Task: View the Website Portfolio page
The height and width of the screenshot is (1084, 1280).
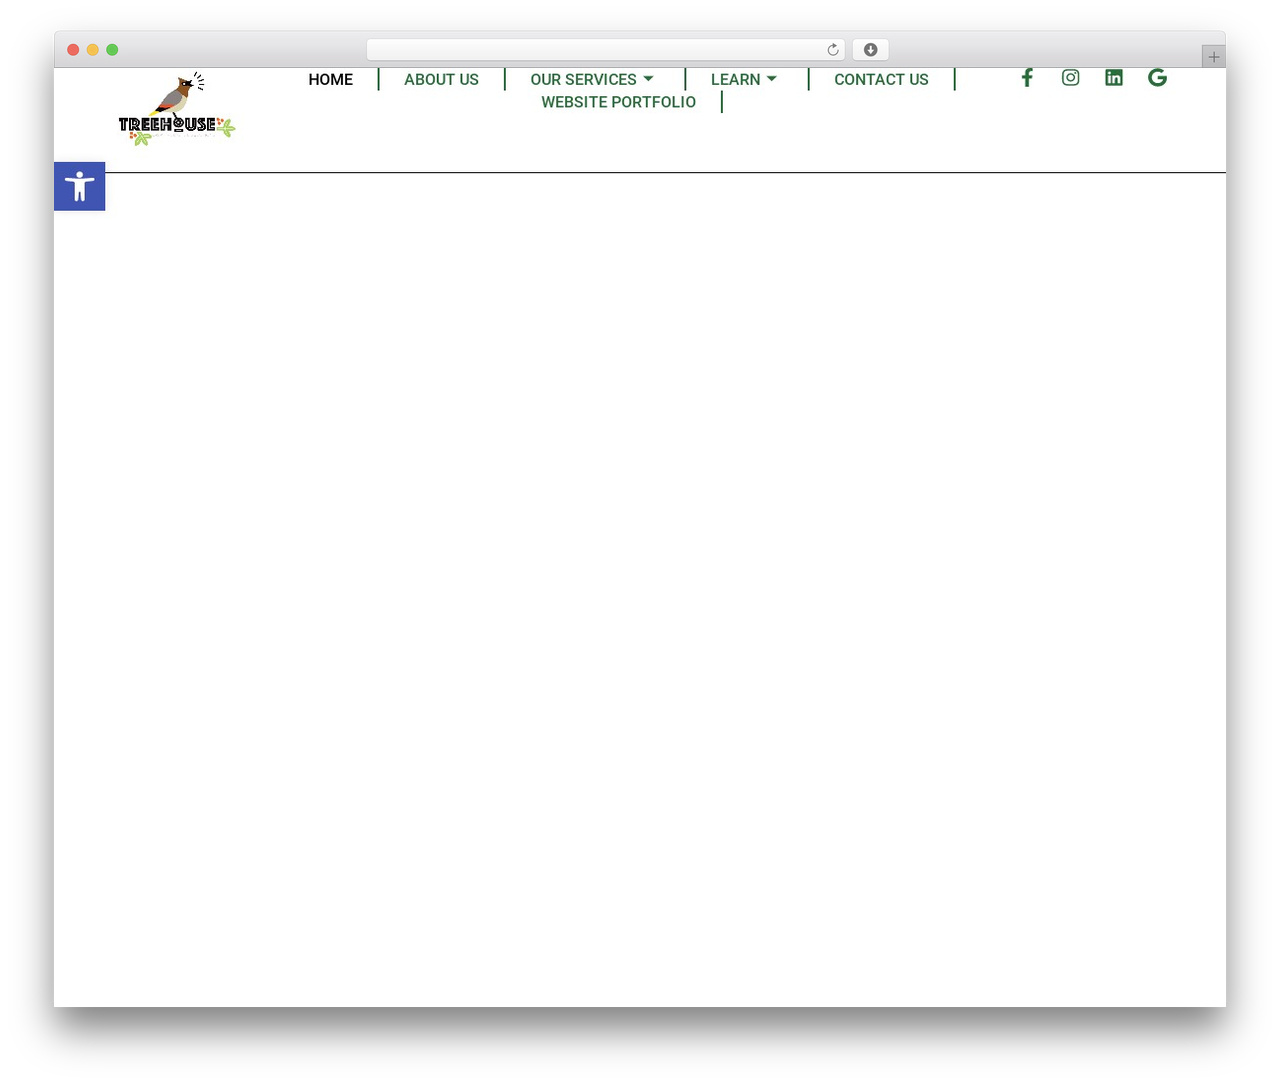Action: 618,102
